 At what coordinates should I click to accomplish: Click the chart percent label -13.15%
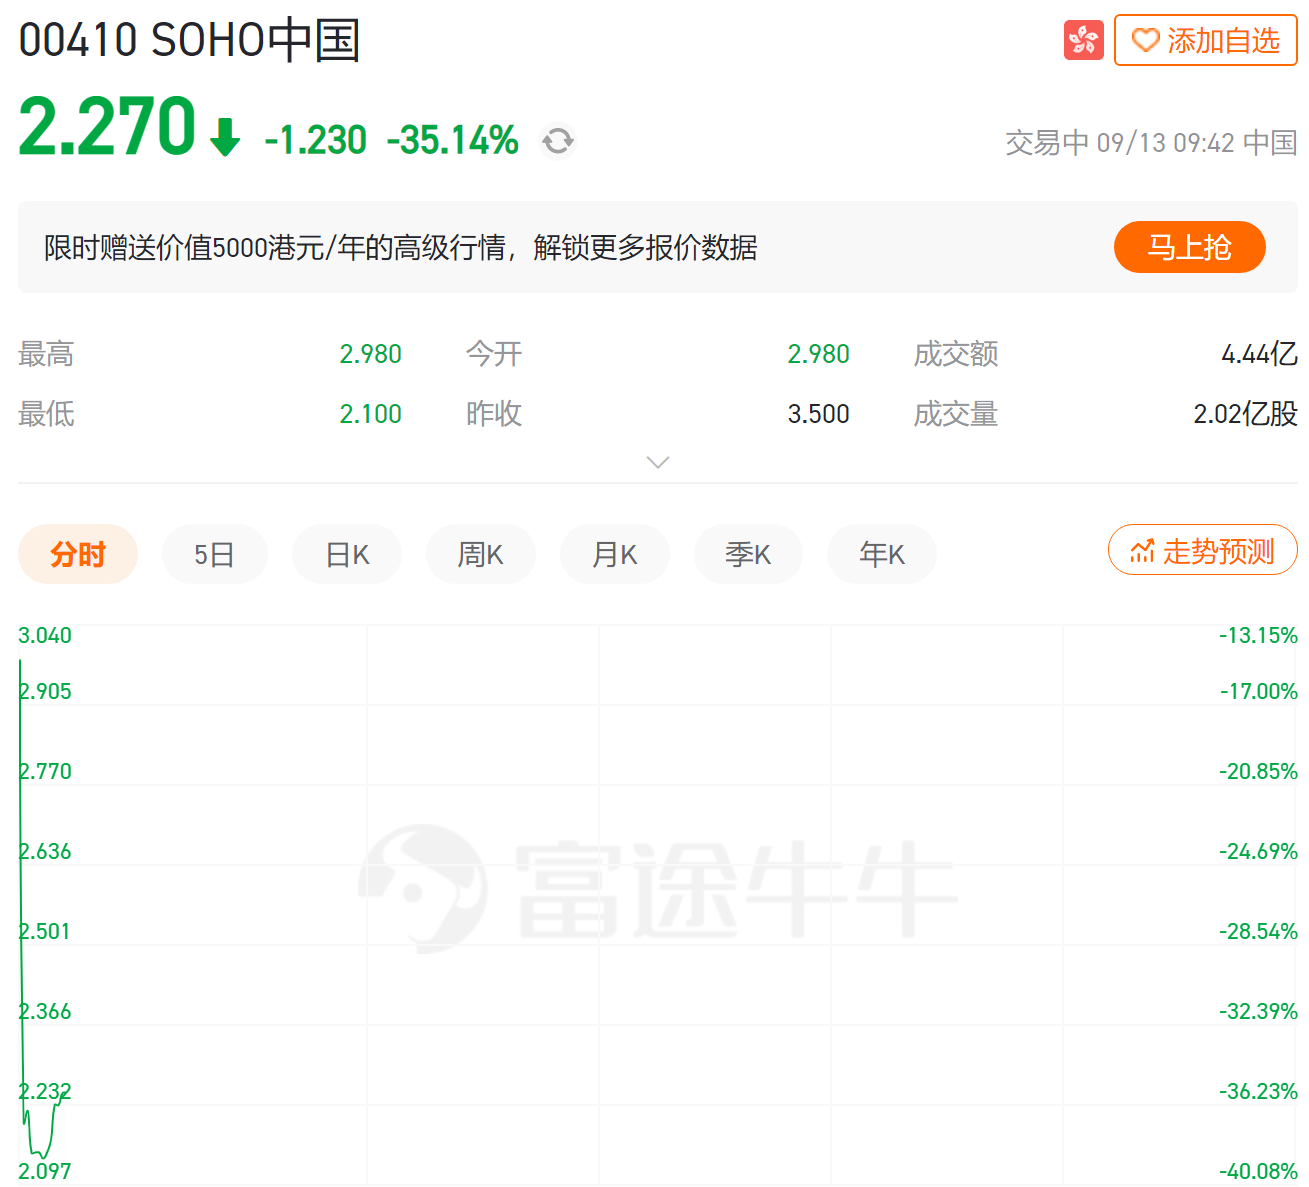[x=1258, y=636]
